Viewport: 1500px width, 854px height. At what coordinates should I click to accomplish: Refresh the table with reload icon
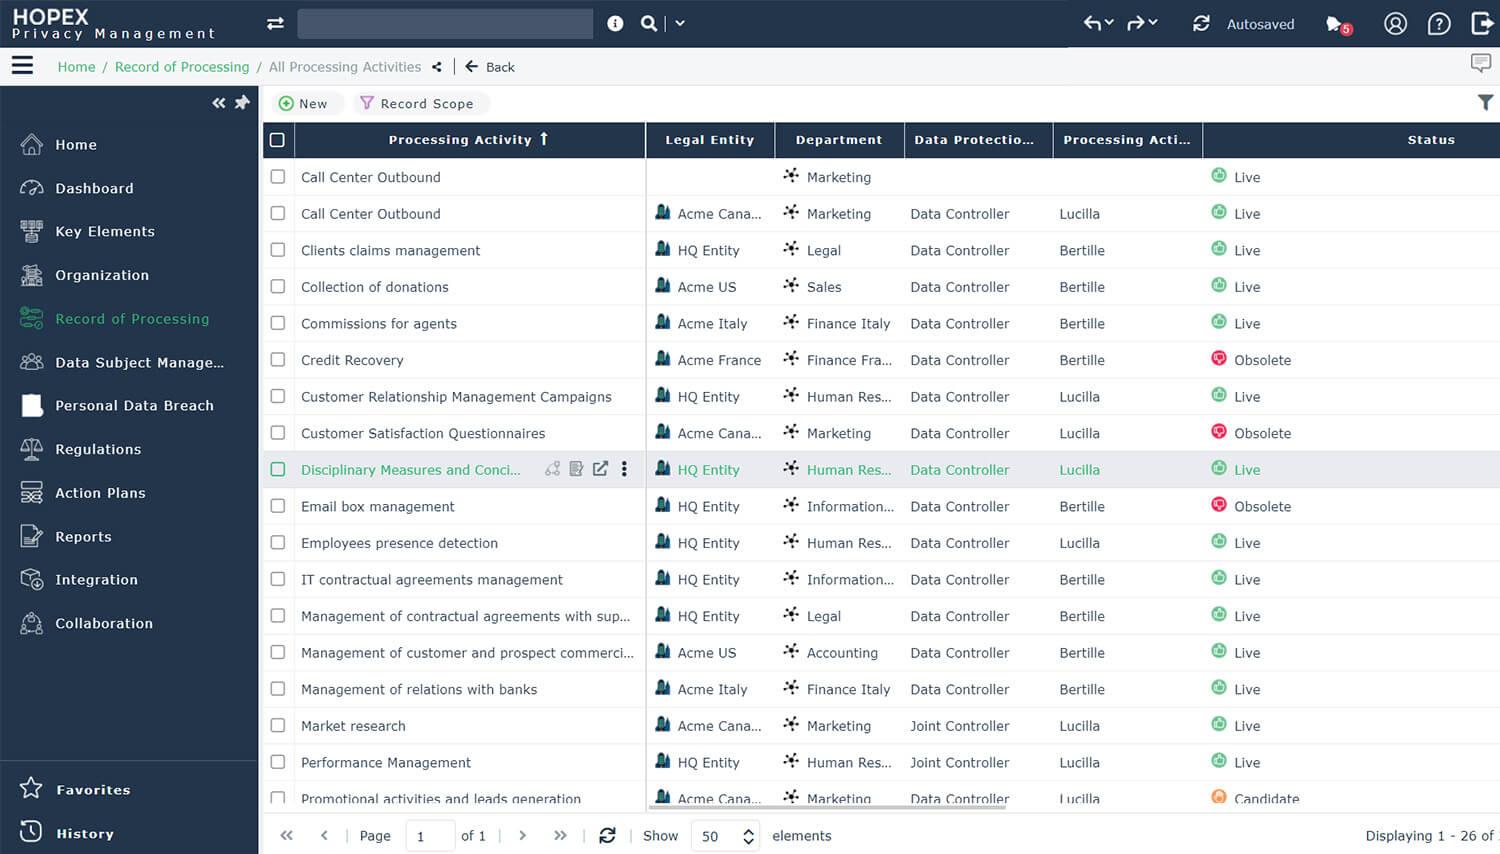(607, 835)
